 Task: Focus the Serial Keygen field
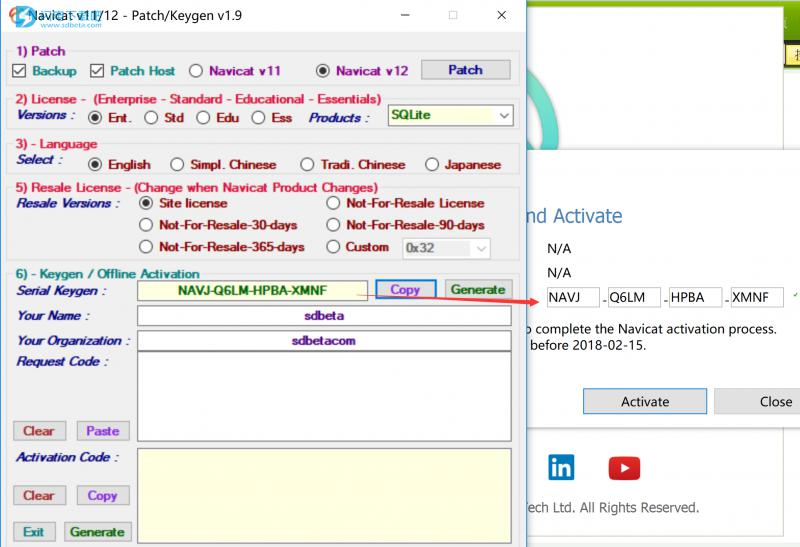pos(253,290)
